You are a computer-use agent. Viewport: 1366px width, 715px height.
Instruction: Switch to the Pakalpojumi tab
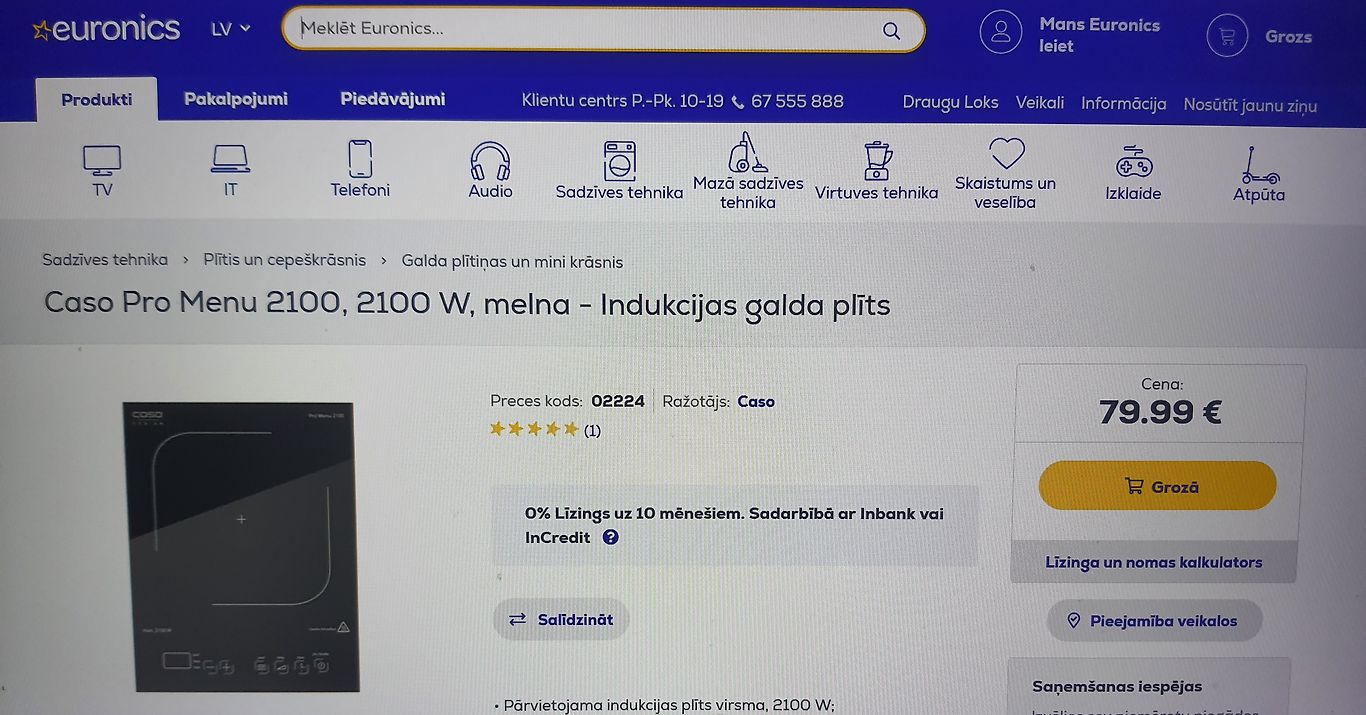pos(236,99)
